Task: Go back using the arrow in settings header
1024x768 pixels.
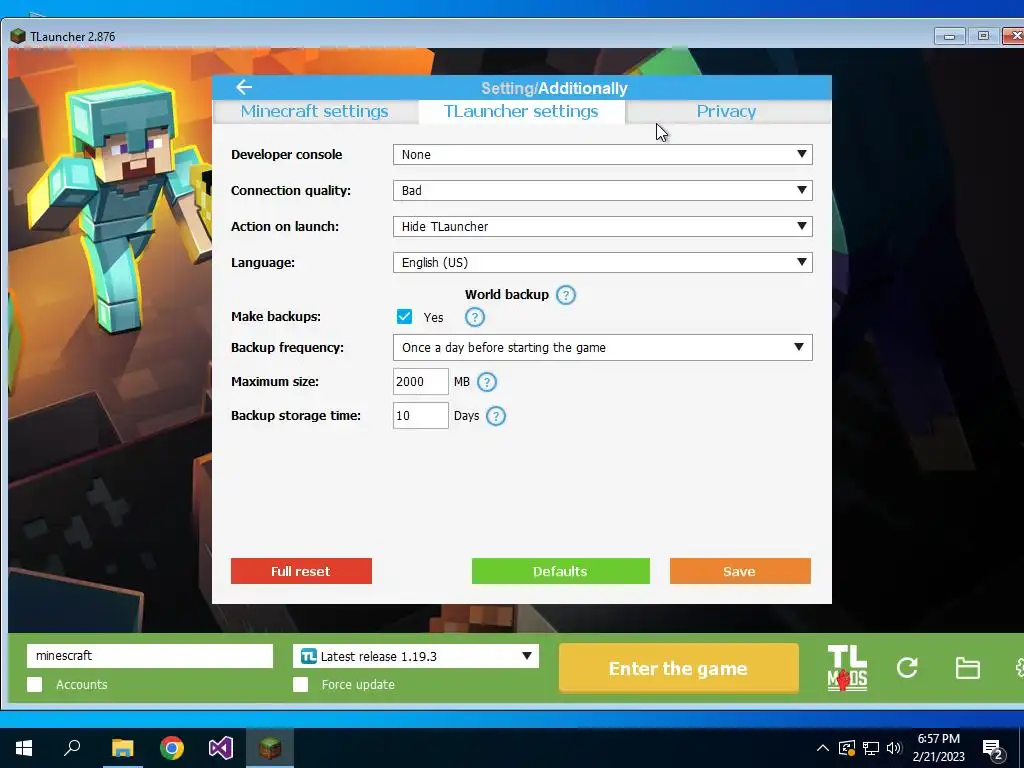Action: [x=244, y=87]
